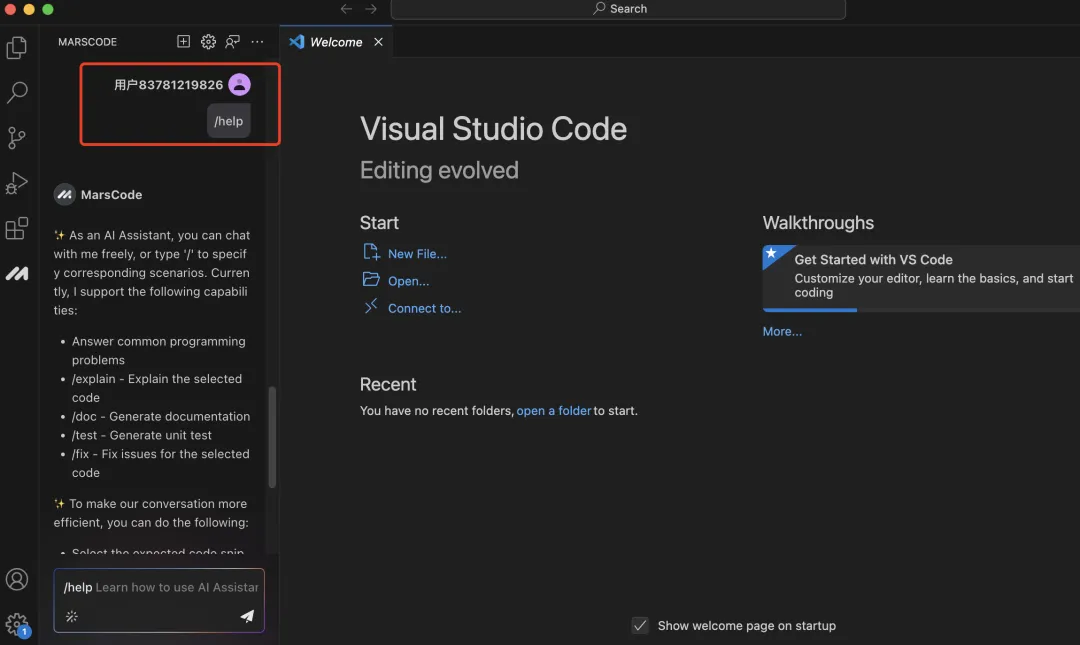
Task: Start a new MarsCode chat
Action: pos(183,41)
